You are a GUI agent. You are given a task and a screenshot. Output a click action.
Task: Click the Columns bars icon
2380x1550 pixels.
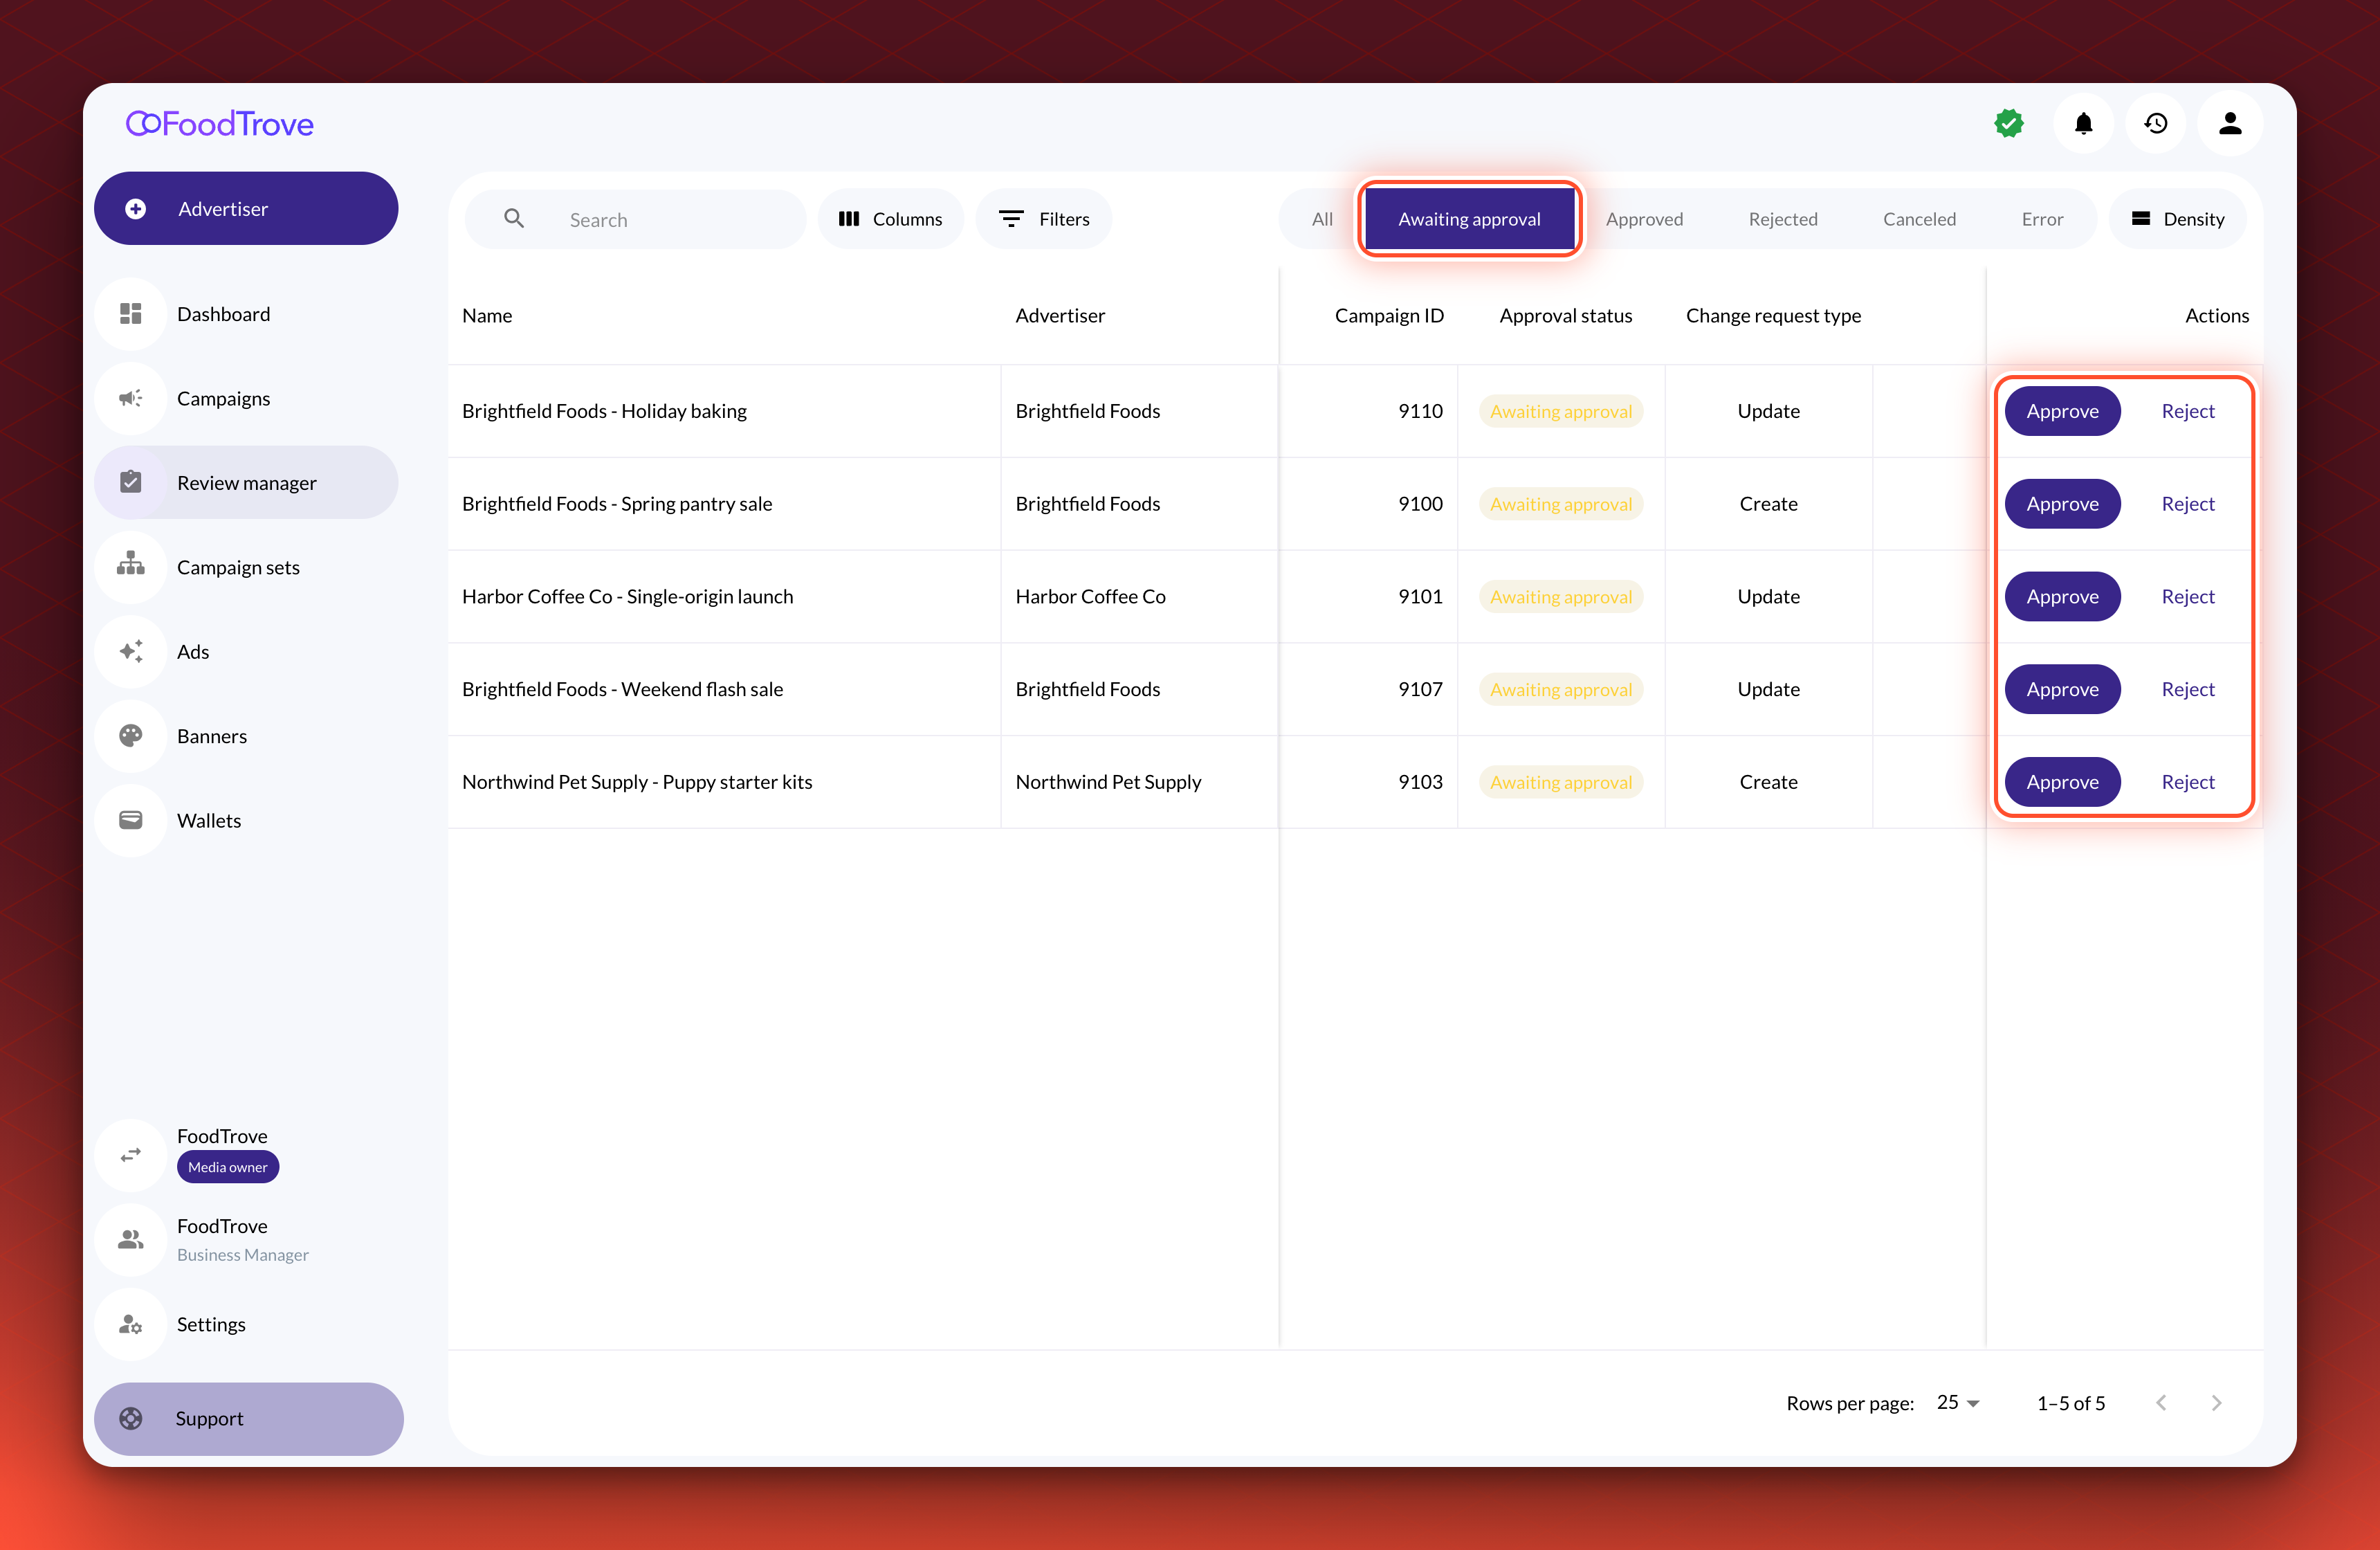[849, 218]
